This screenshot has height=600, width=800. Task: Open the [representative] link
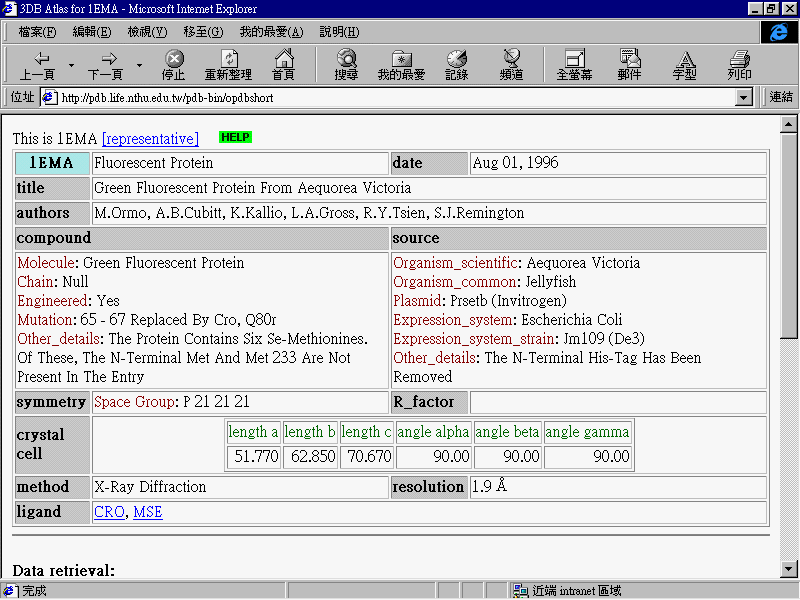150,139
